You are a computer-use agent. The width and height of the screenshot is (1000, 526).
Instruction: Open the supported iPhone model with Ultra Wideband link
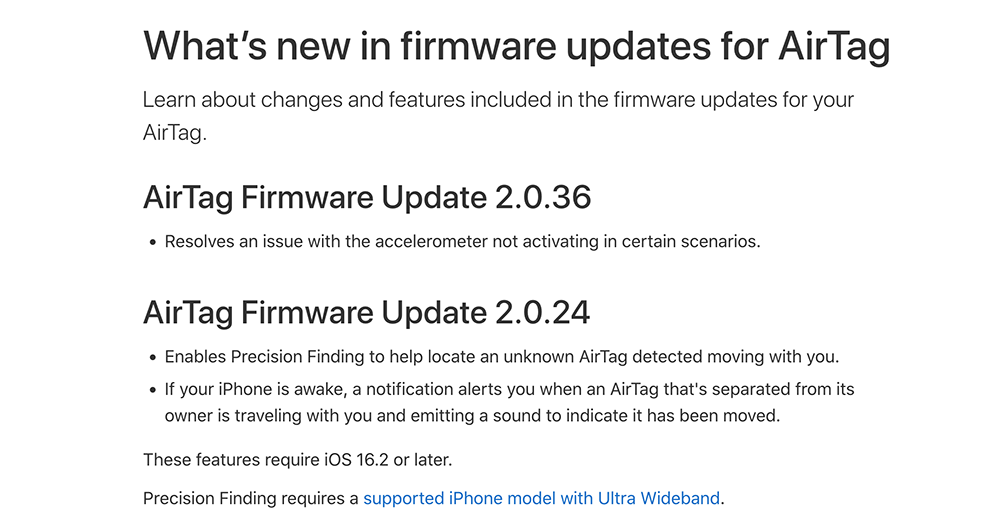coord(541,498)
